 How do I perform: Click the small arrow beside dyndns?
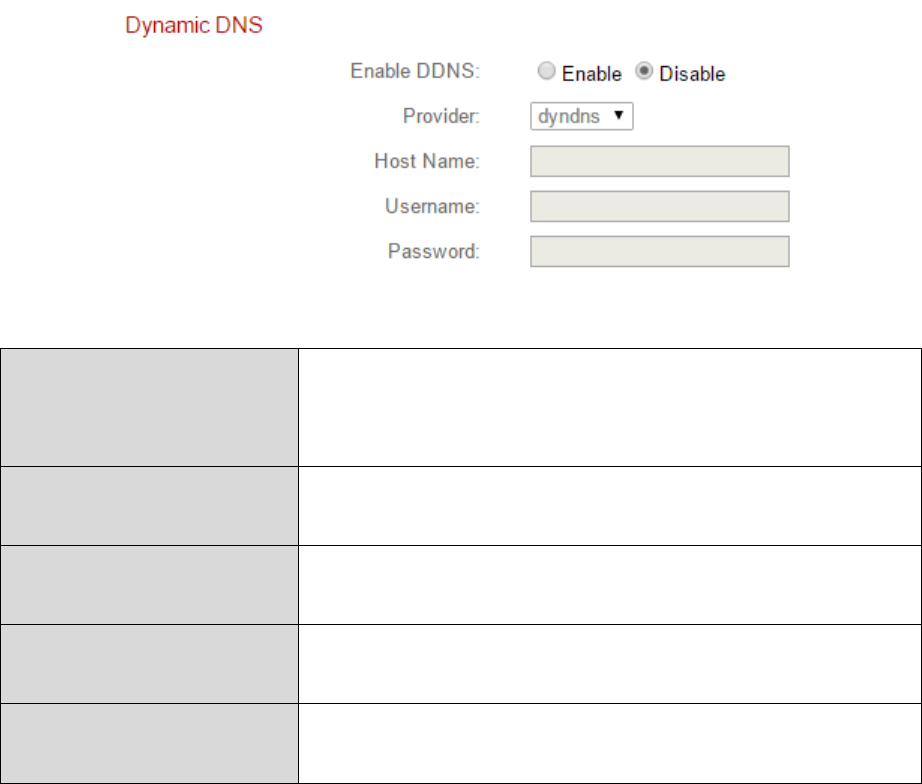pos(619,116)
